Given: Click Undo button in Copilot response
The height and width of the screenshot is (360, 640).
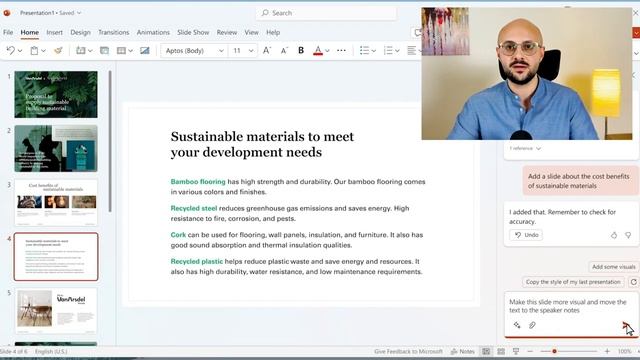Looking at the screenshot, I should point(526,235).
